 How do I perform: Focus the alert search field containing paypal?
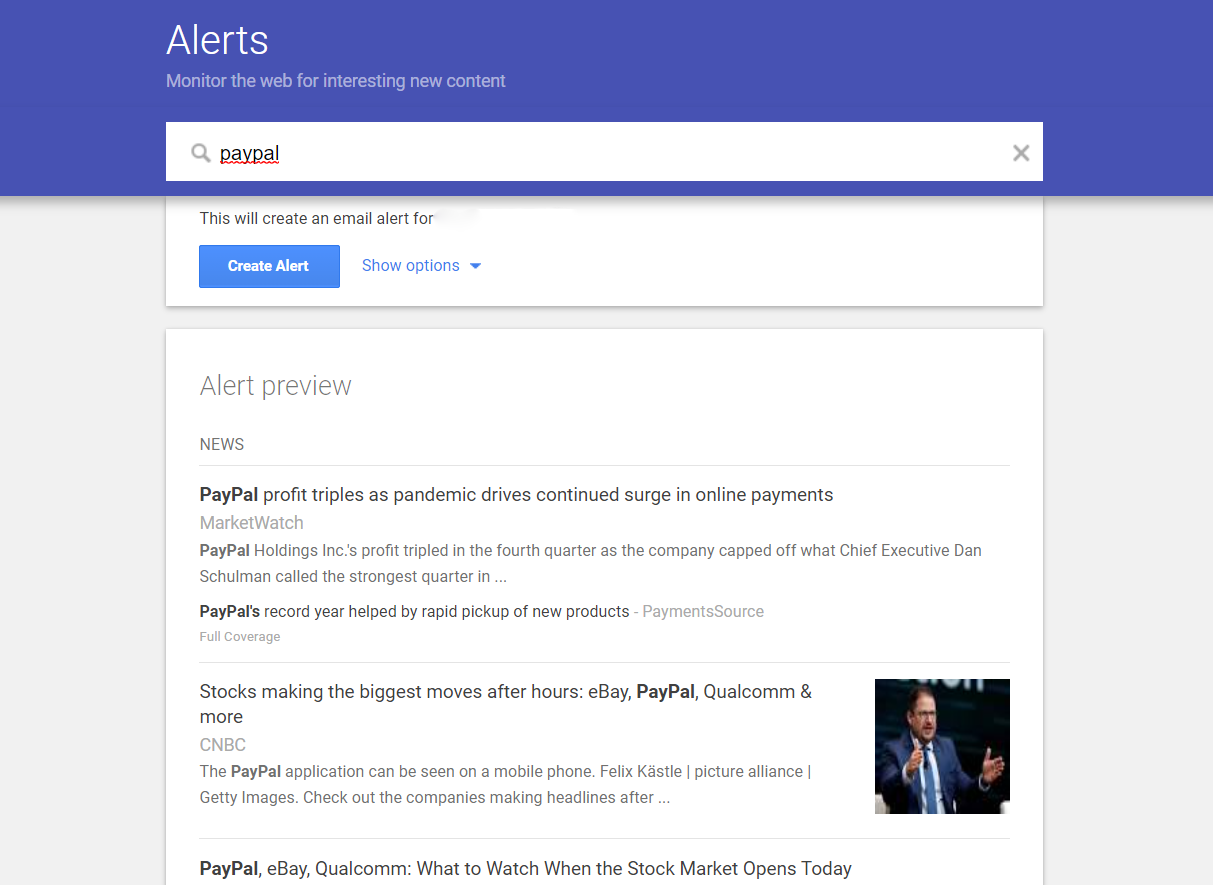(600, 153)
